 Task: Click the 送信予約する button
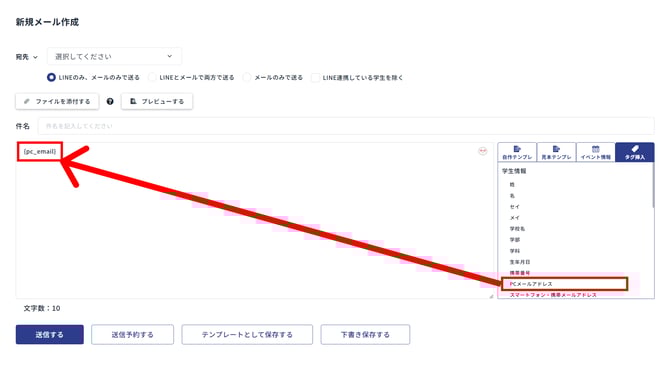point(132,334)
